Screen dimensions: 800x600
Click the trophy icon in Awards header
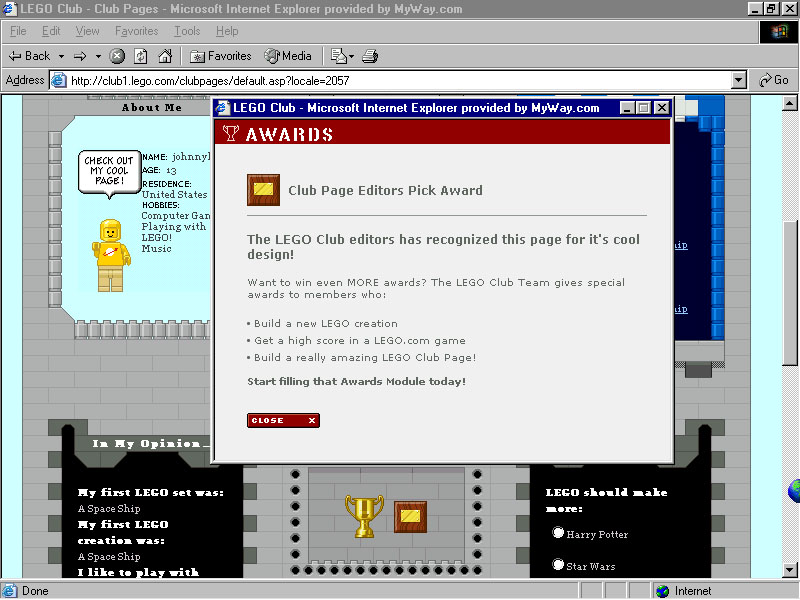click(x=231, y=133)
